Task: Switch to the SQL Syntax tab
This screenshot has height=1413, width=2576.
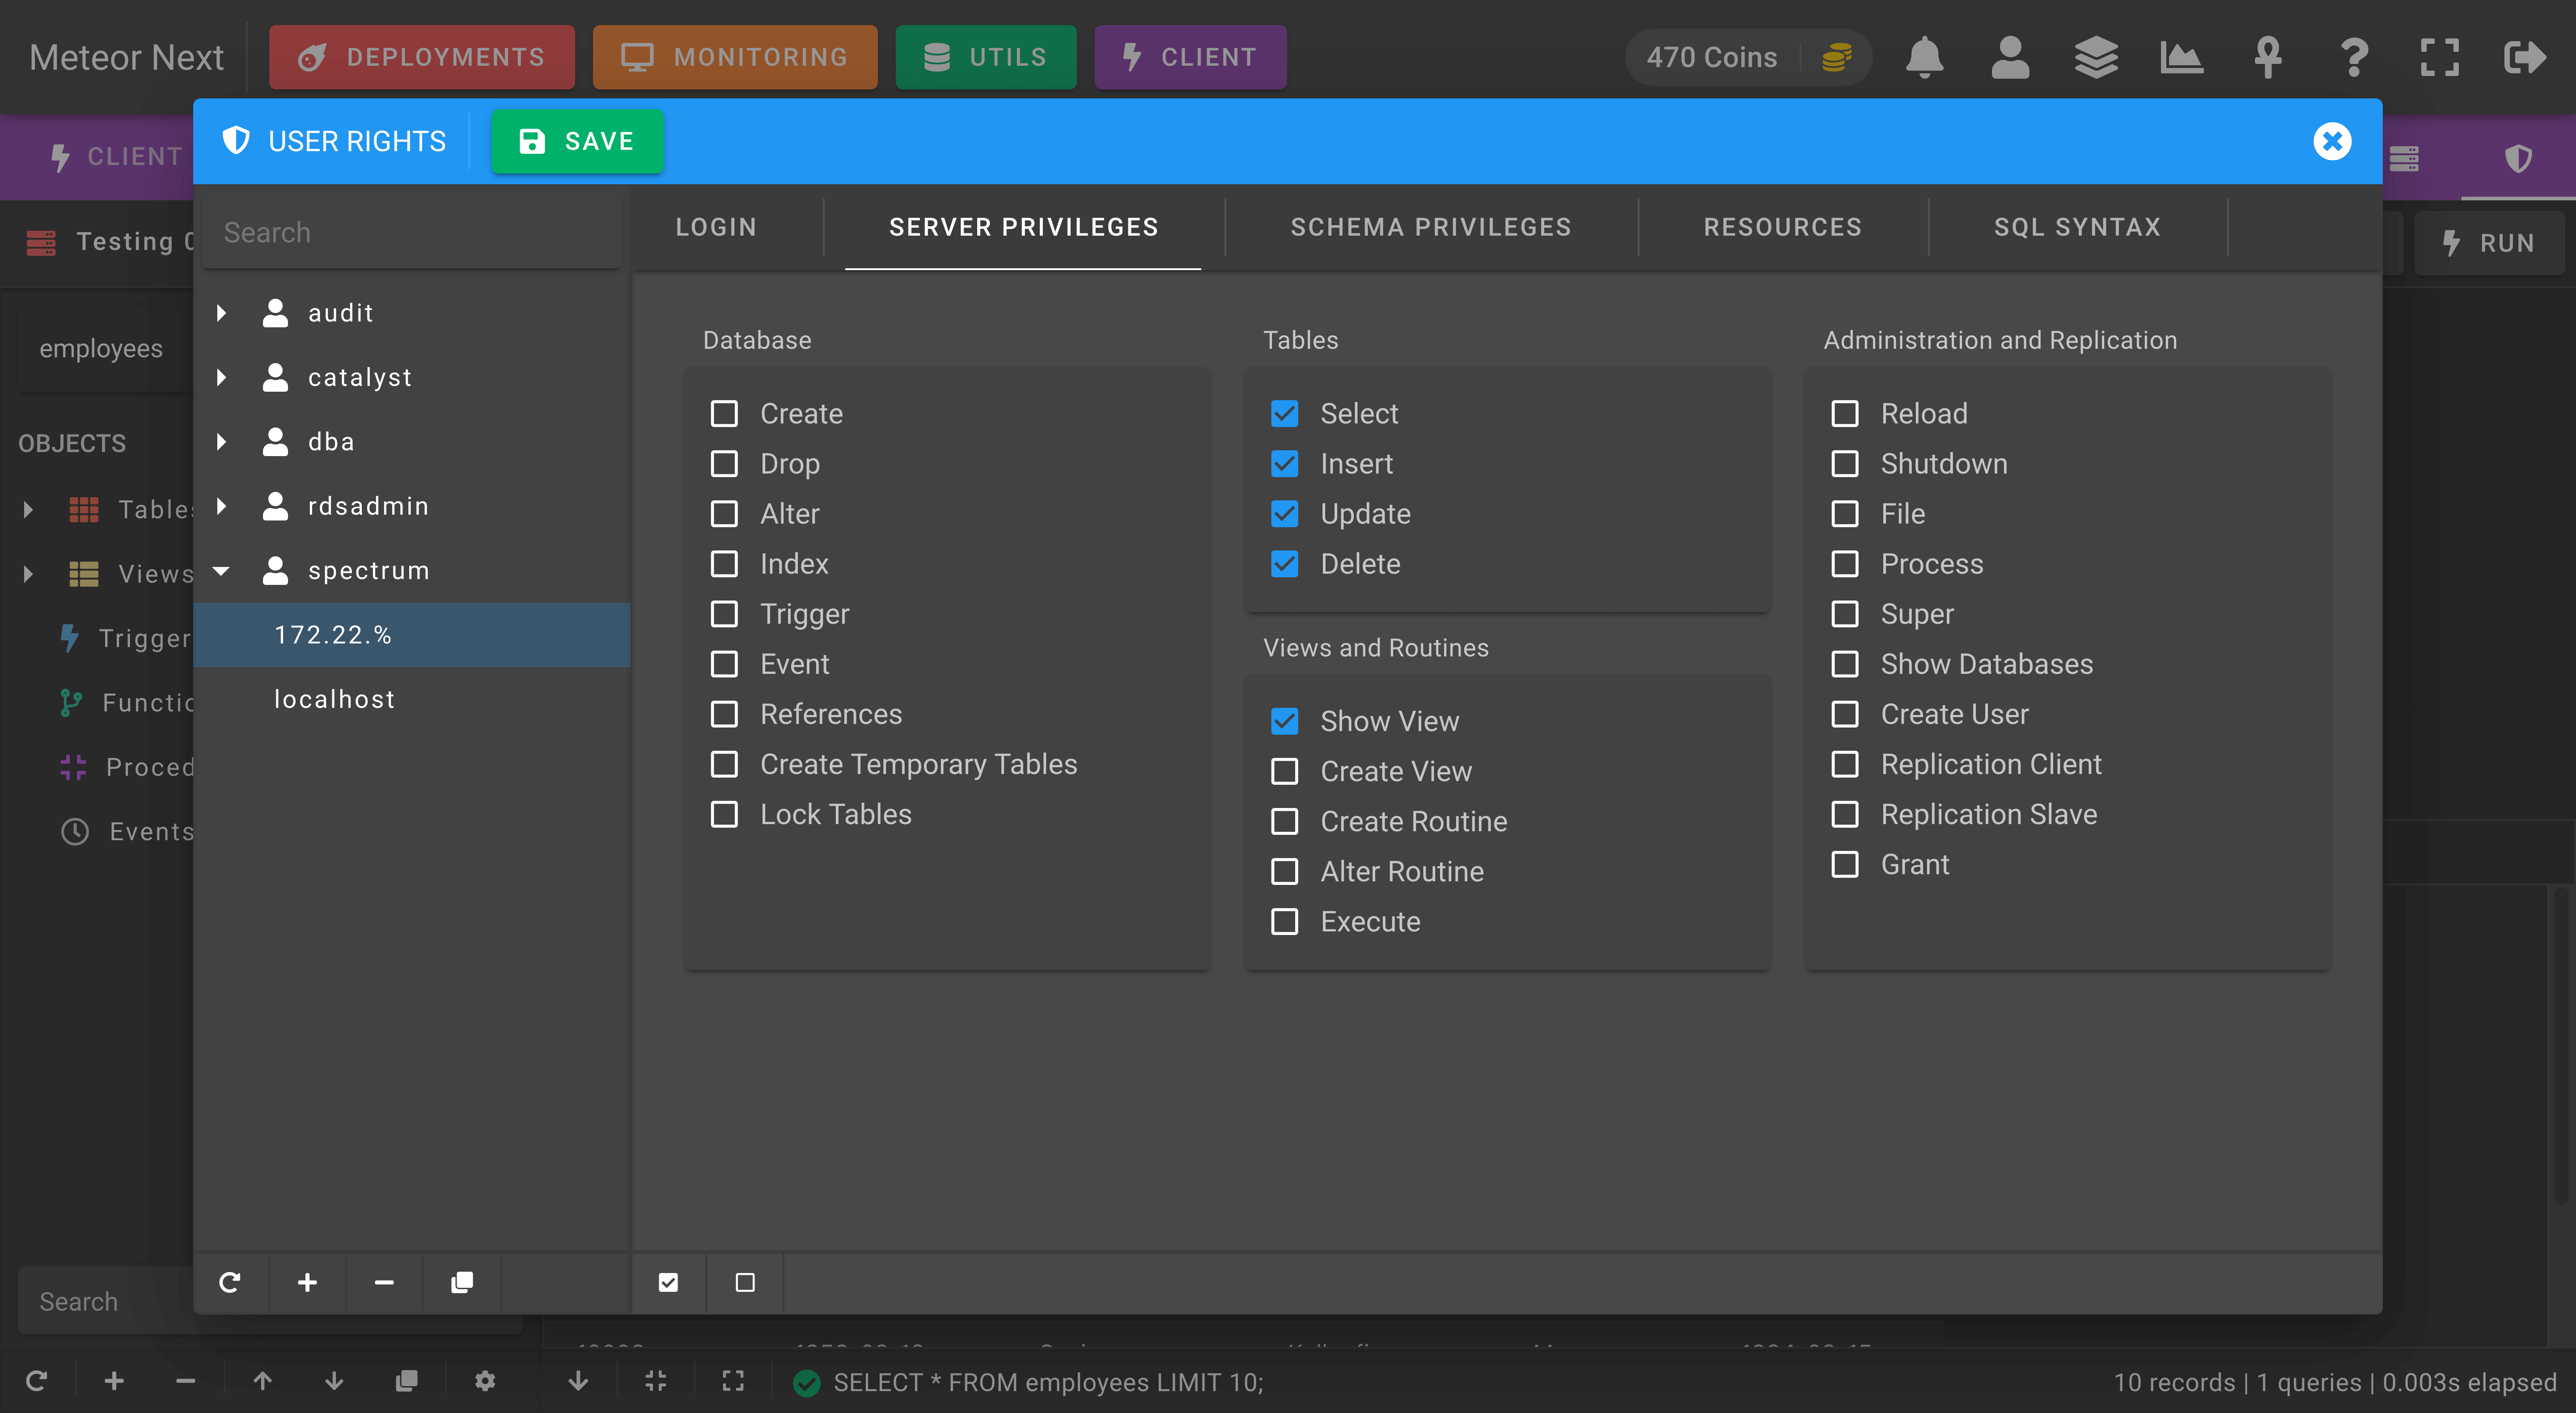Action: point(2078,227)
